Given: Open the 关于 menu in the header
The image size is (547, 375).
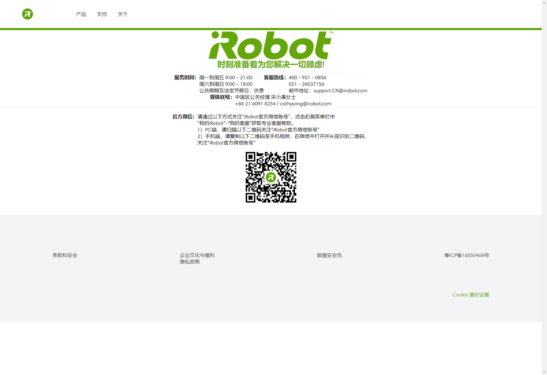Looking at the screenshot, I should [122, 14].
